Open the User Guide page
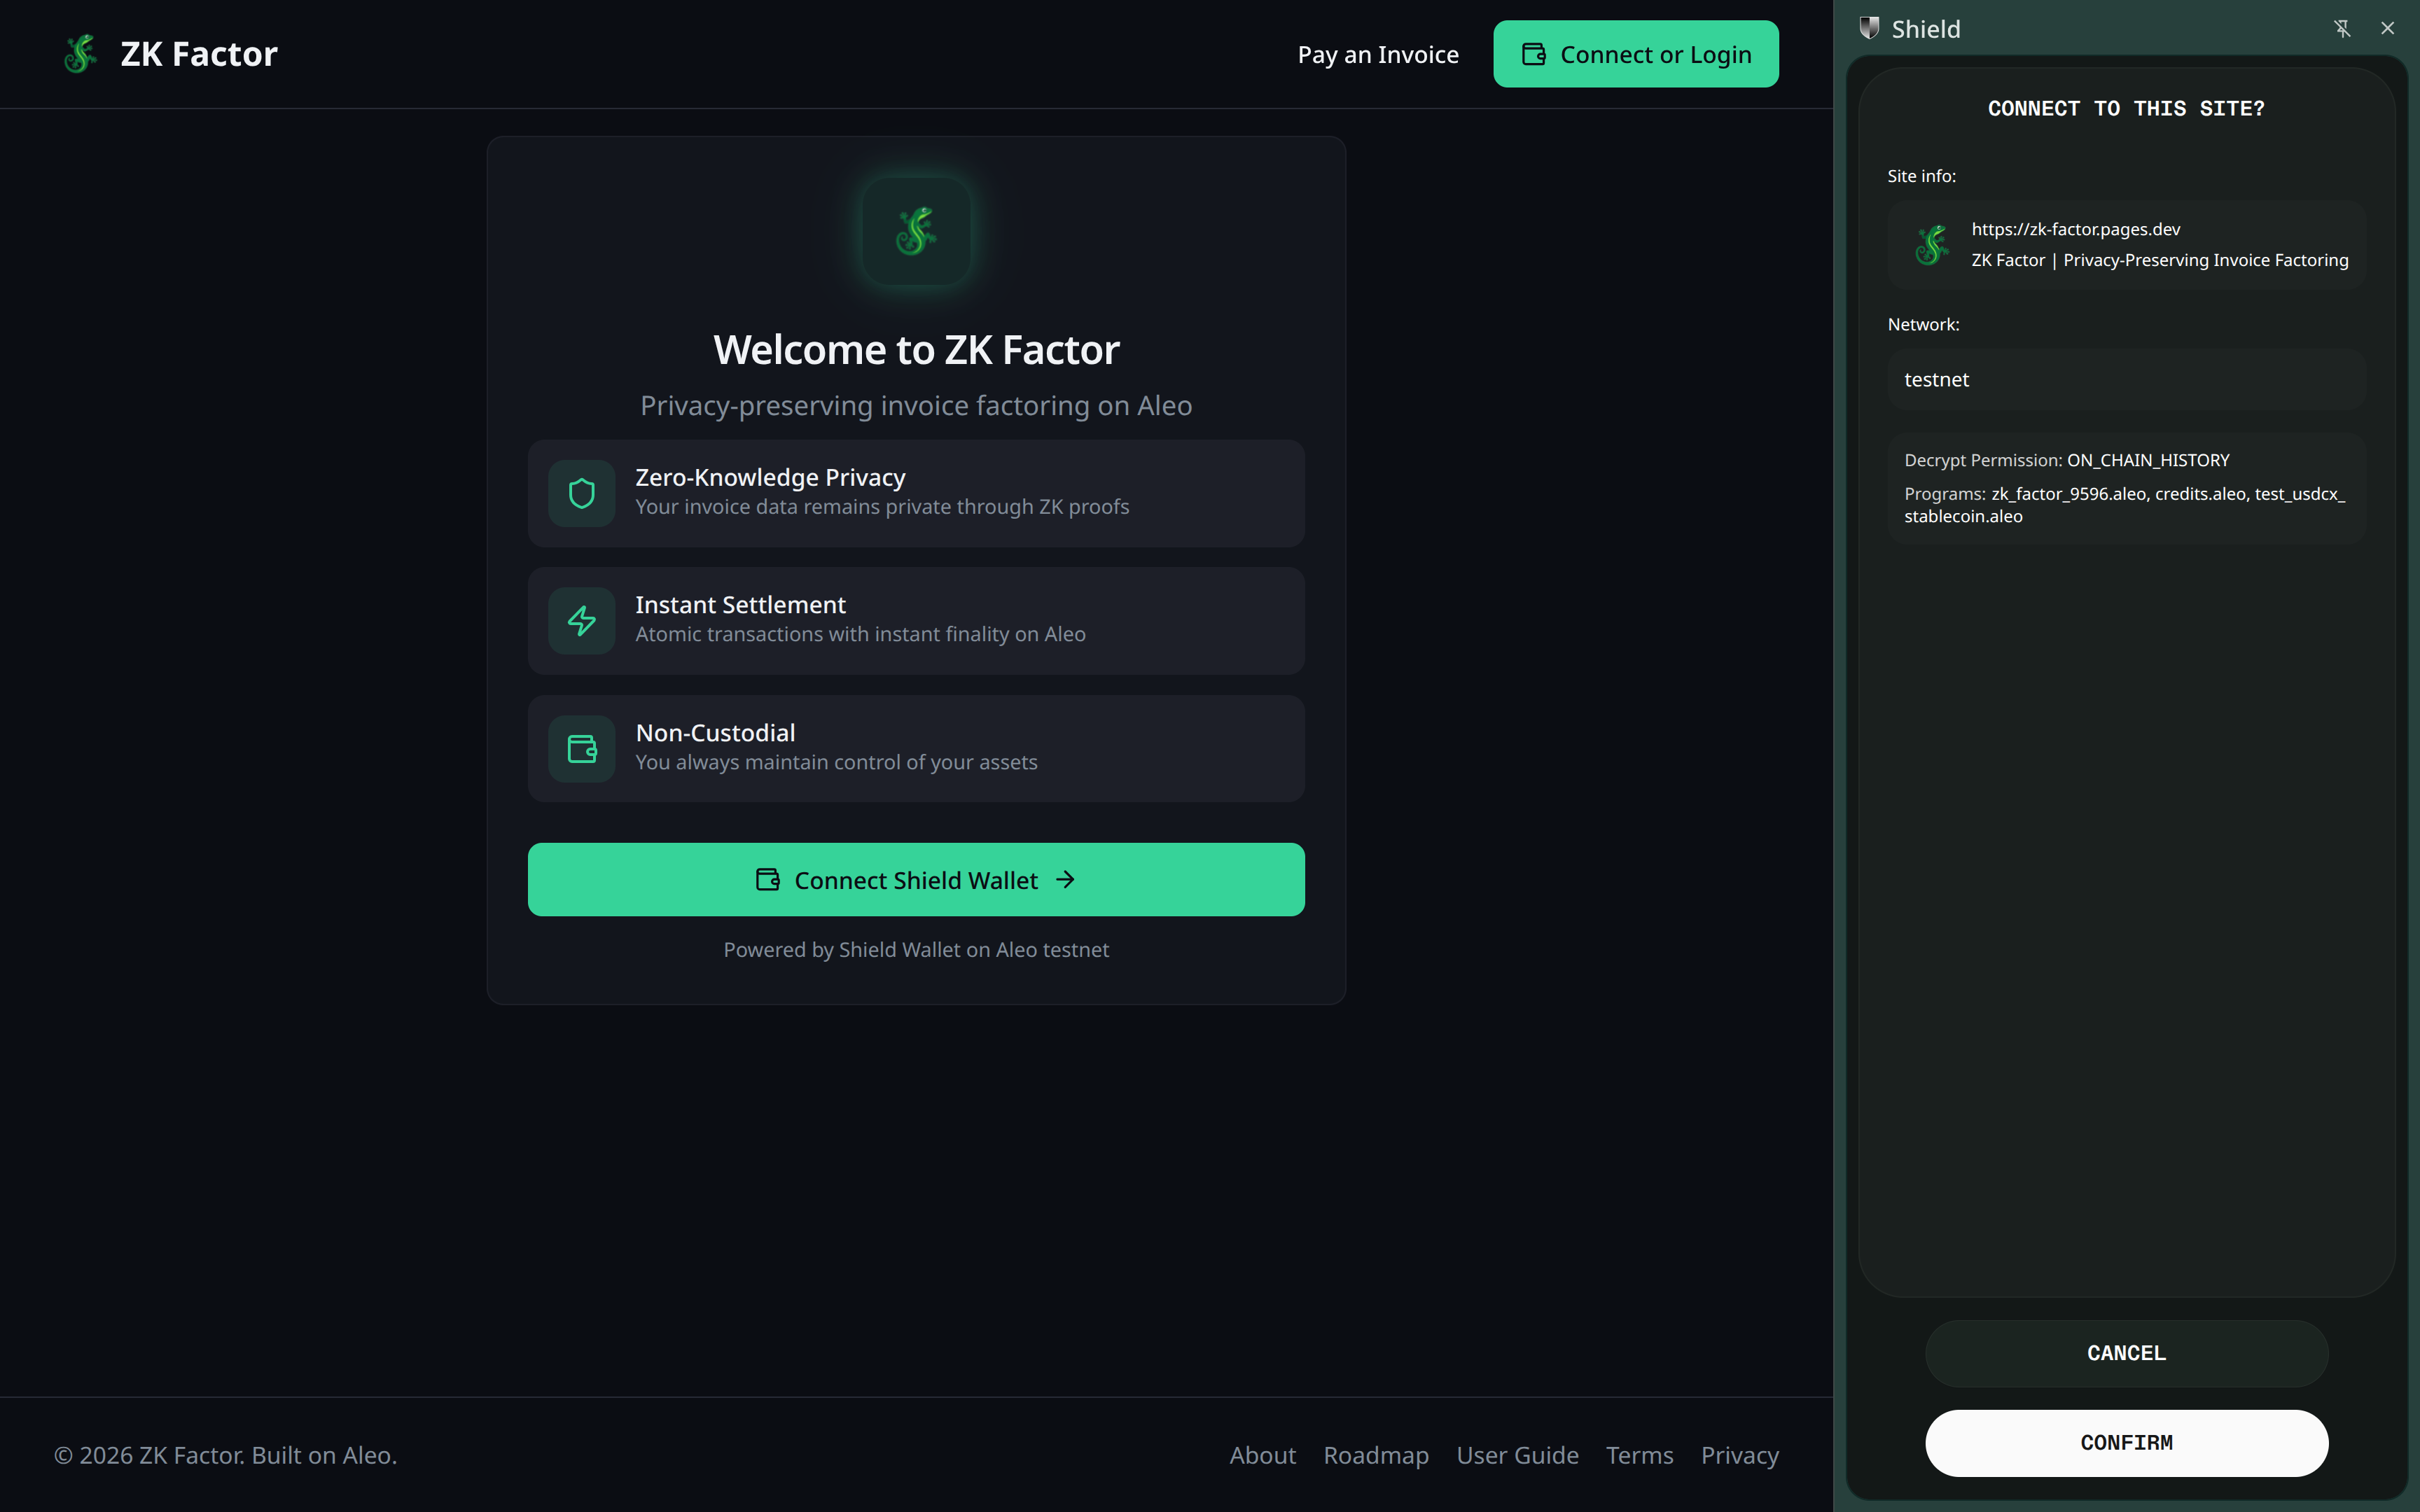The height and width of the screenshot is (1512, 2420). pyautogui.click(x=1518, y=1455)
